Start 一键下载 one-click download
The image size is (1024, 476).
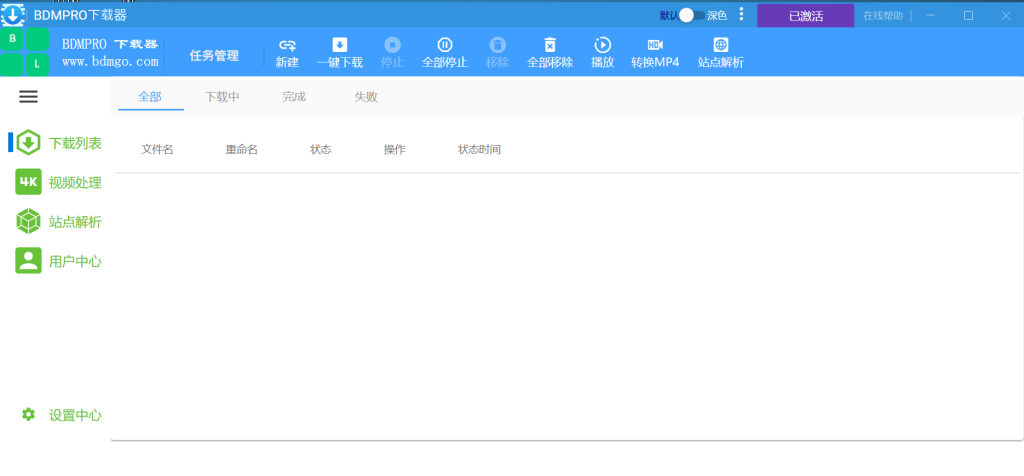tap(340, 54)
